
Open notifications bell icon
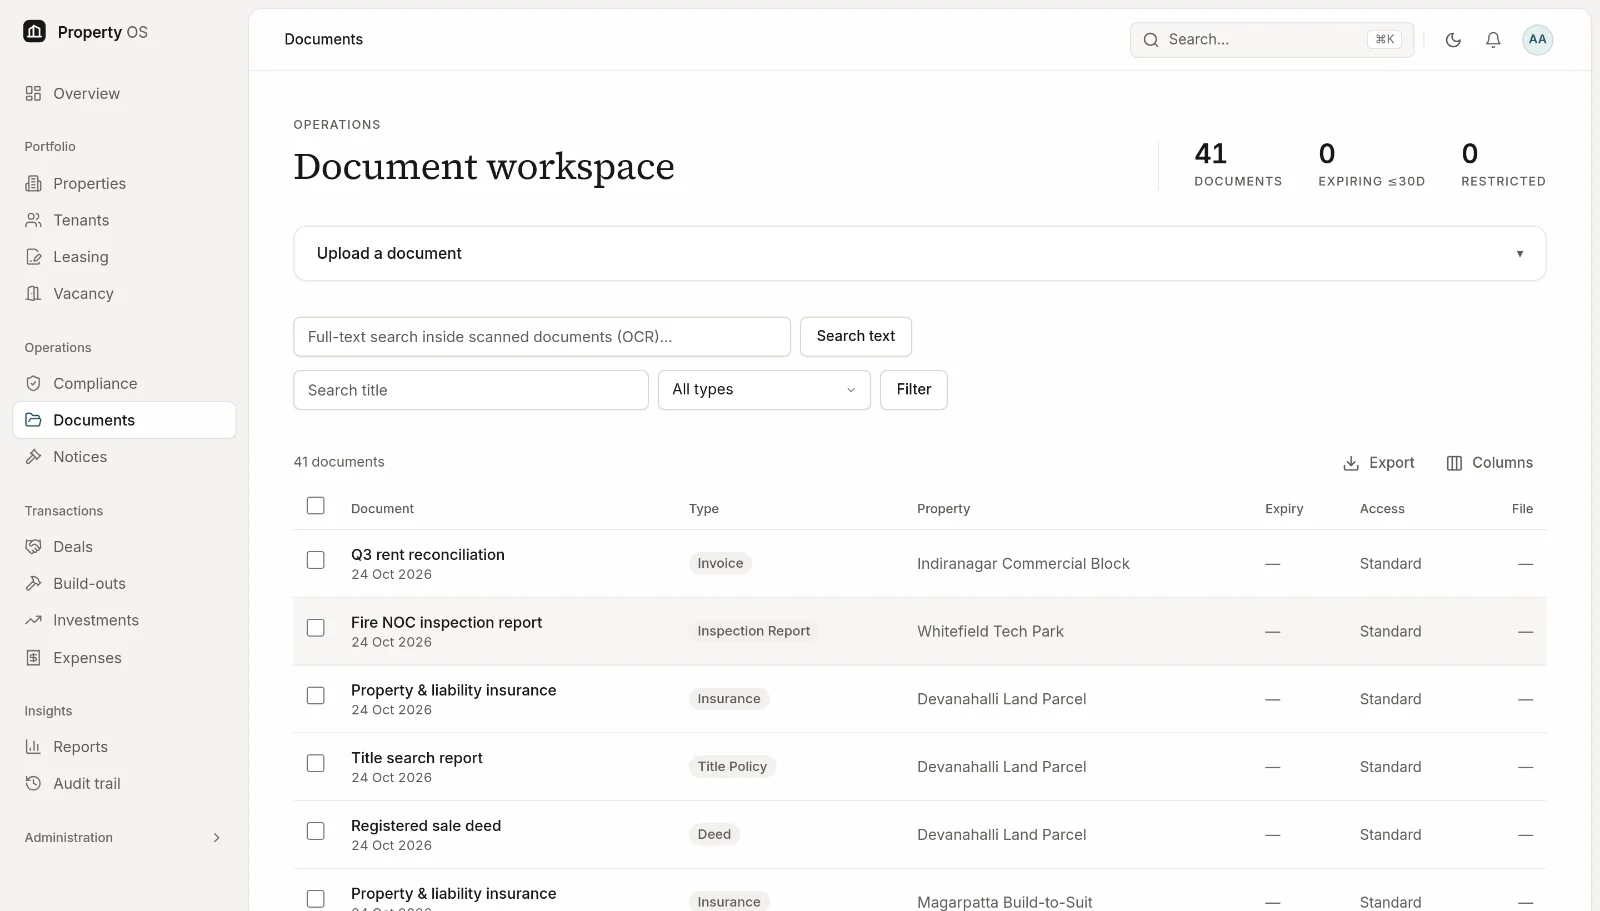[x=1493, y=40]
